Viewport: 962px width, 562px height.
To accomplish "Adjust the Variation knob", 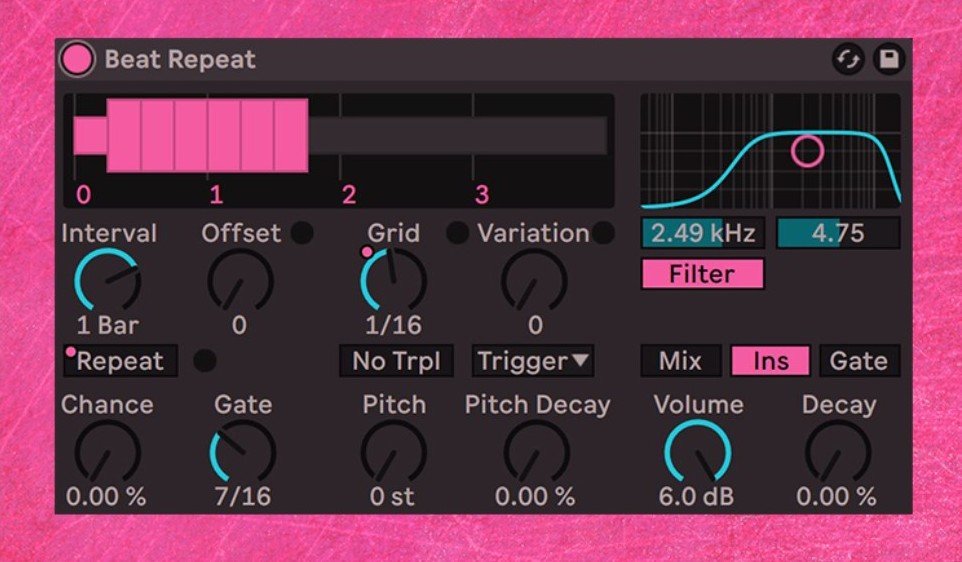I will coord(534,280).
